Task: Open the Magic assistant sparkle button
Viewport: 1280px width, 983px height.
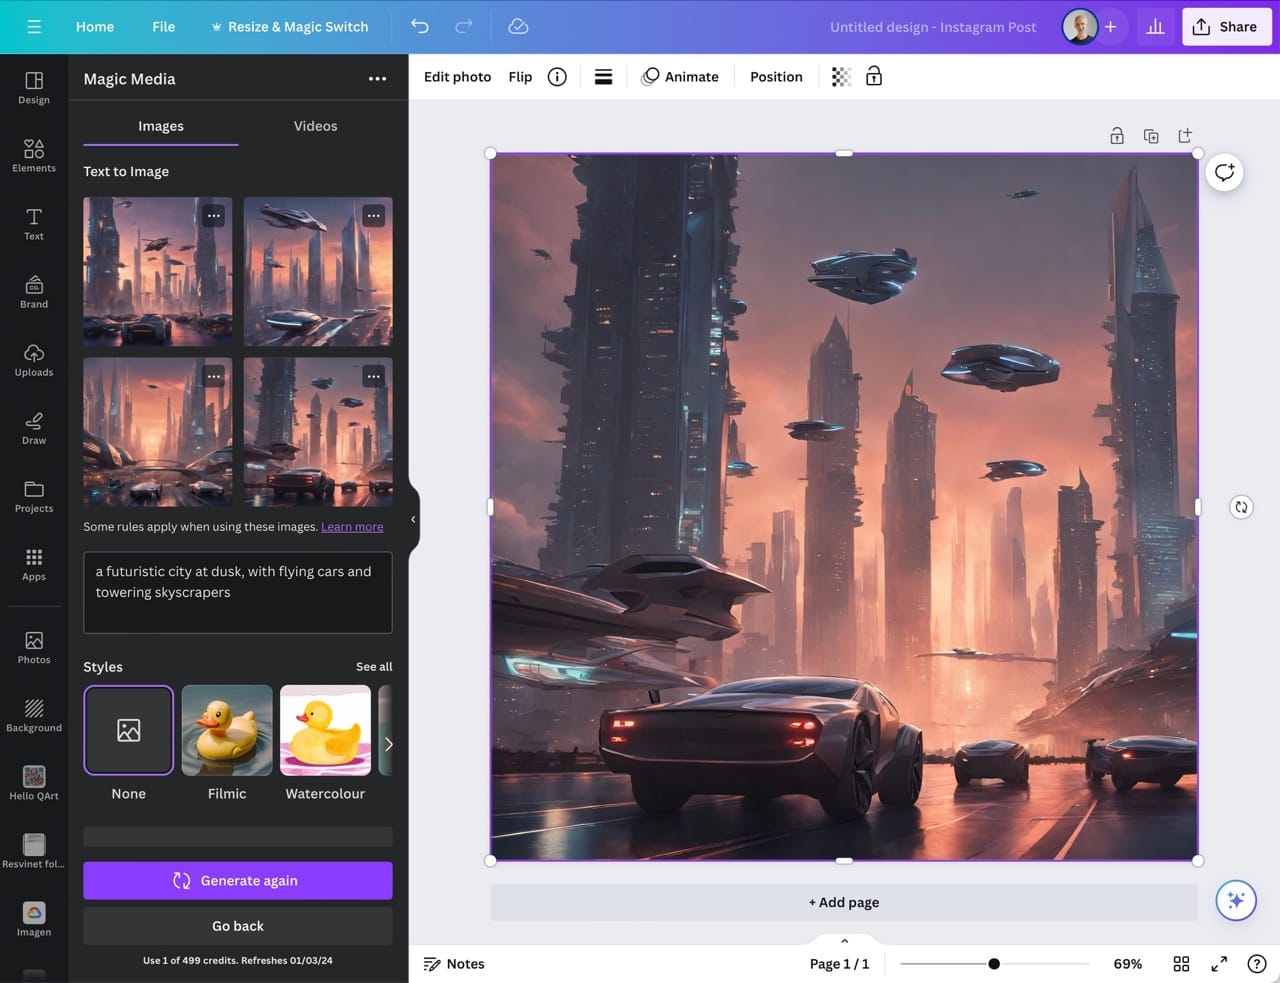Action: click(1235, 900)
